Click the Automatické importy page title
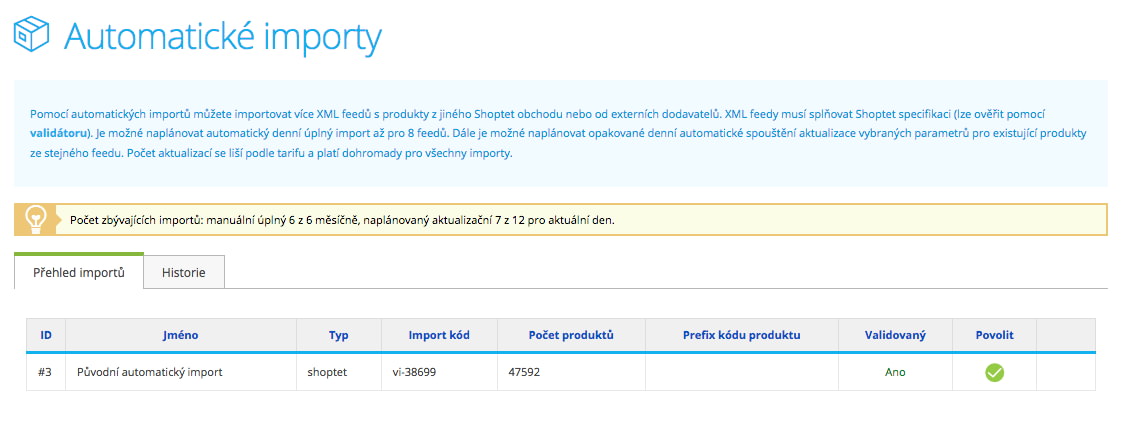The height and width of the screenshot is (421, 1123). pos(223,36)
